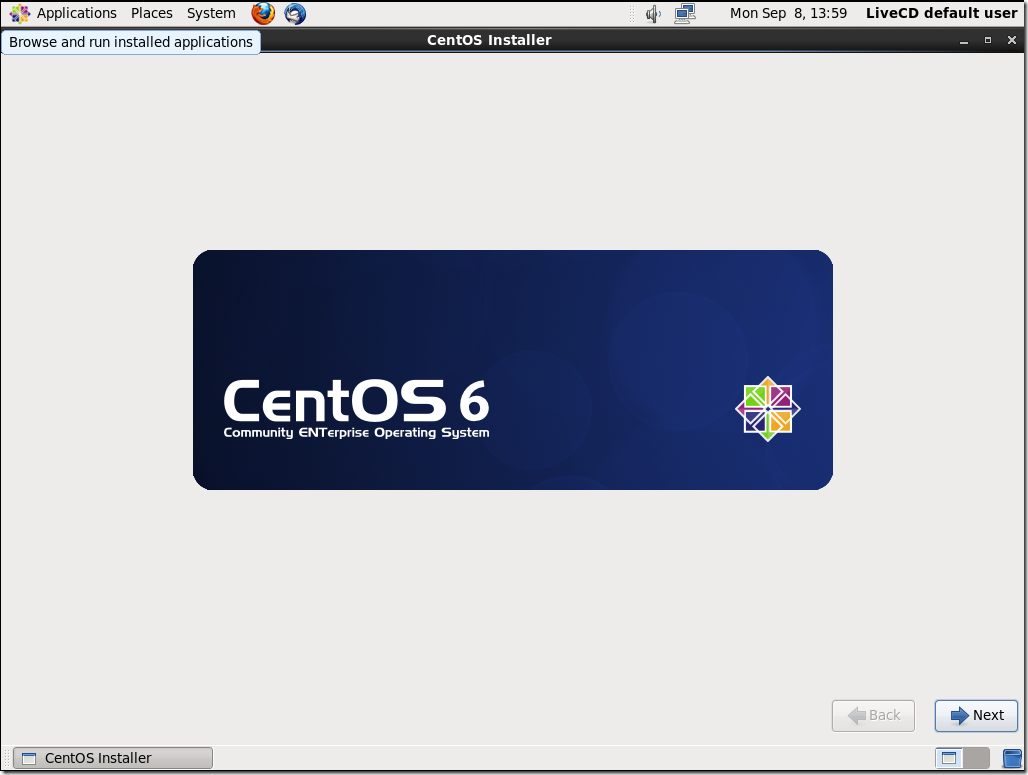Switch to the second workspace
Screen dimensions: 1028x775
(976, 758)
